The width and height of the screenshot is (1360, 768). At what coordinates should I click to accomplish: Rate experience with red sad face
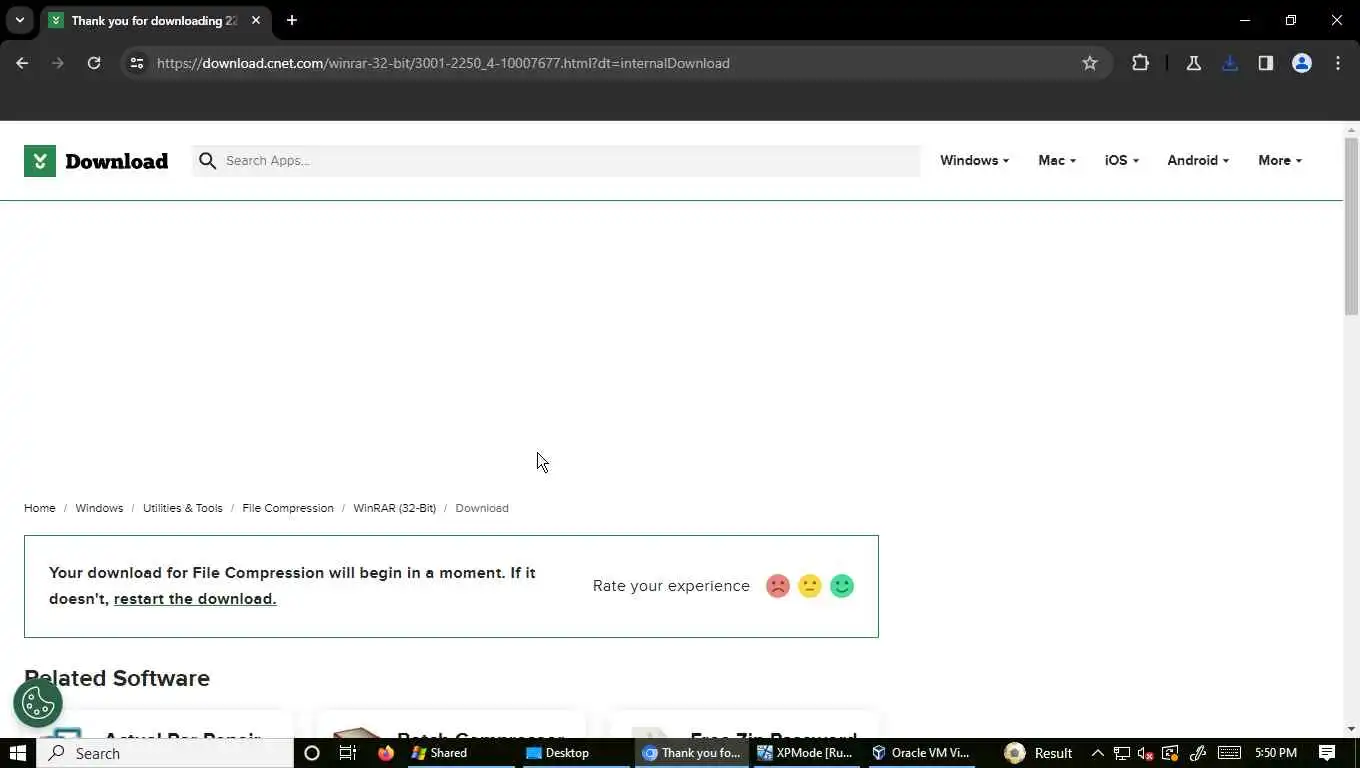click(778, 586)
